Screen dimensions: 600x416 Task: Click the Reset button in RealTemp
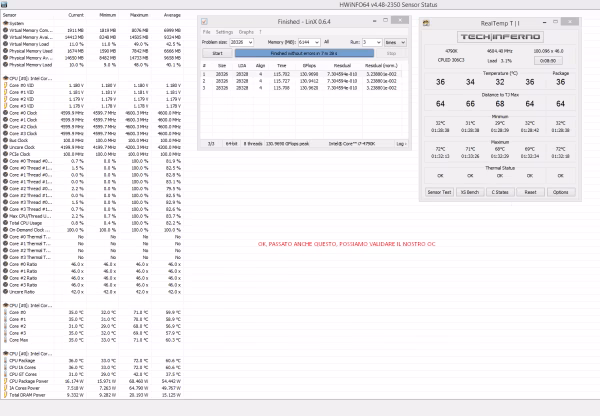coord(530,192)
